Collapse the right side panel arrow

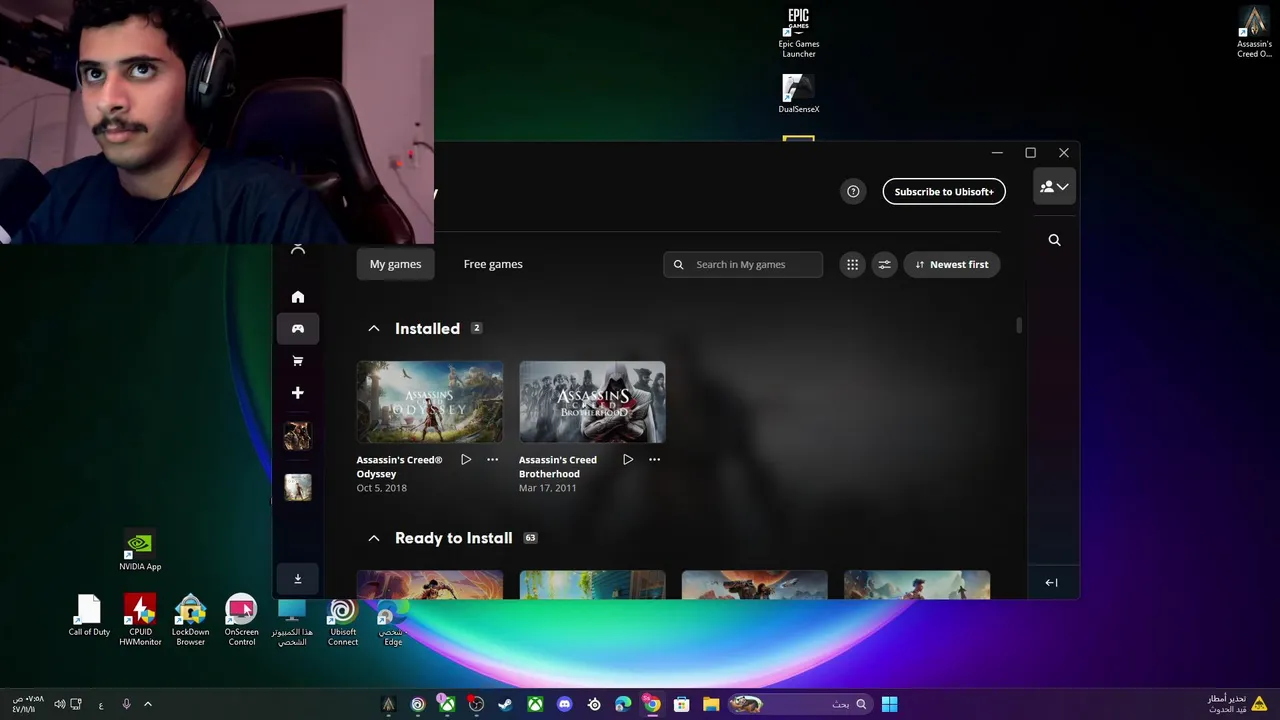pos(1051,582)
